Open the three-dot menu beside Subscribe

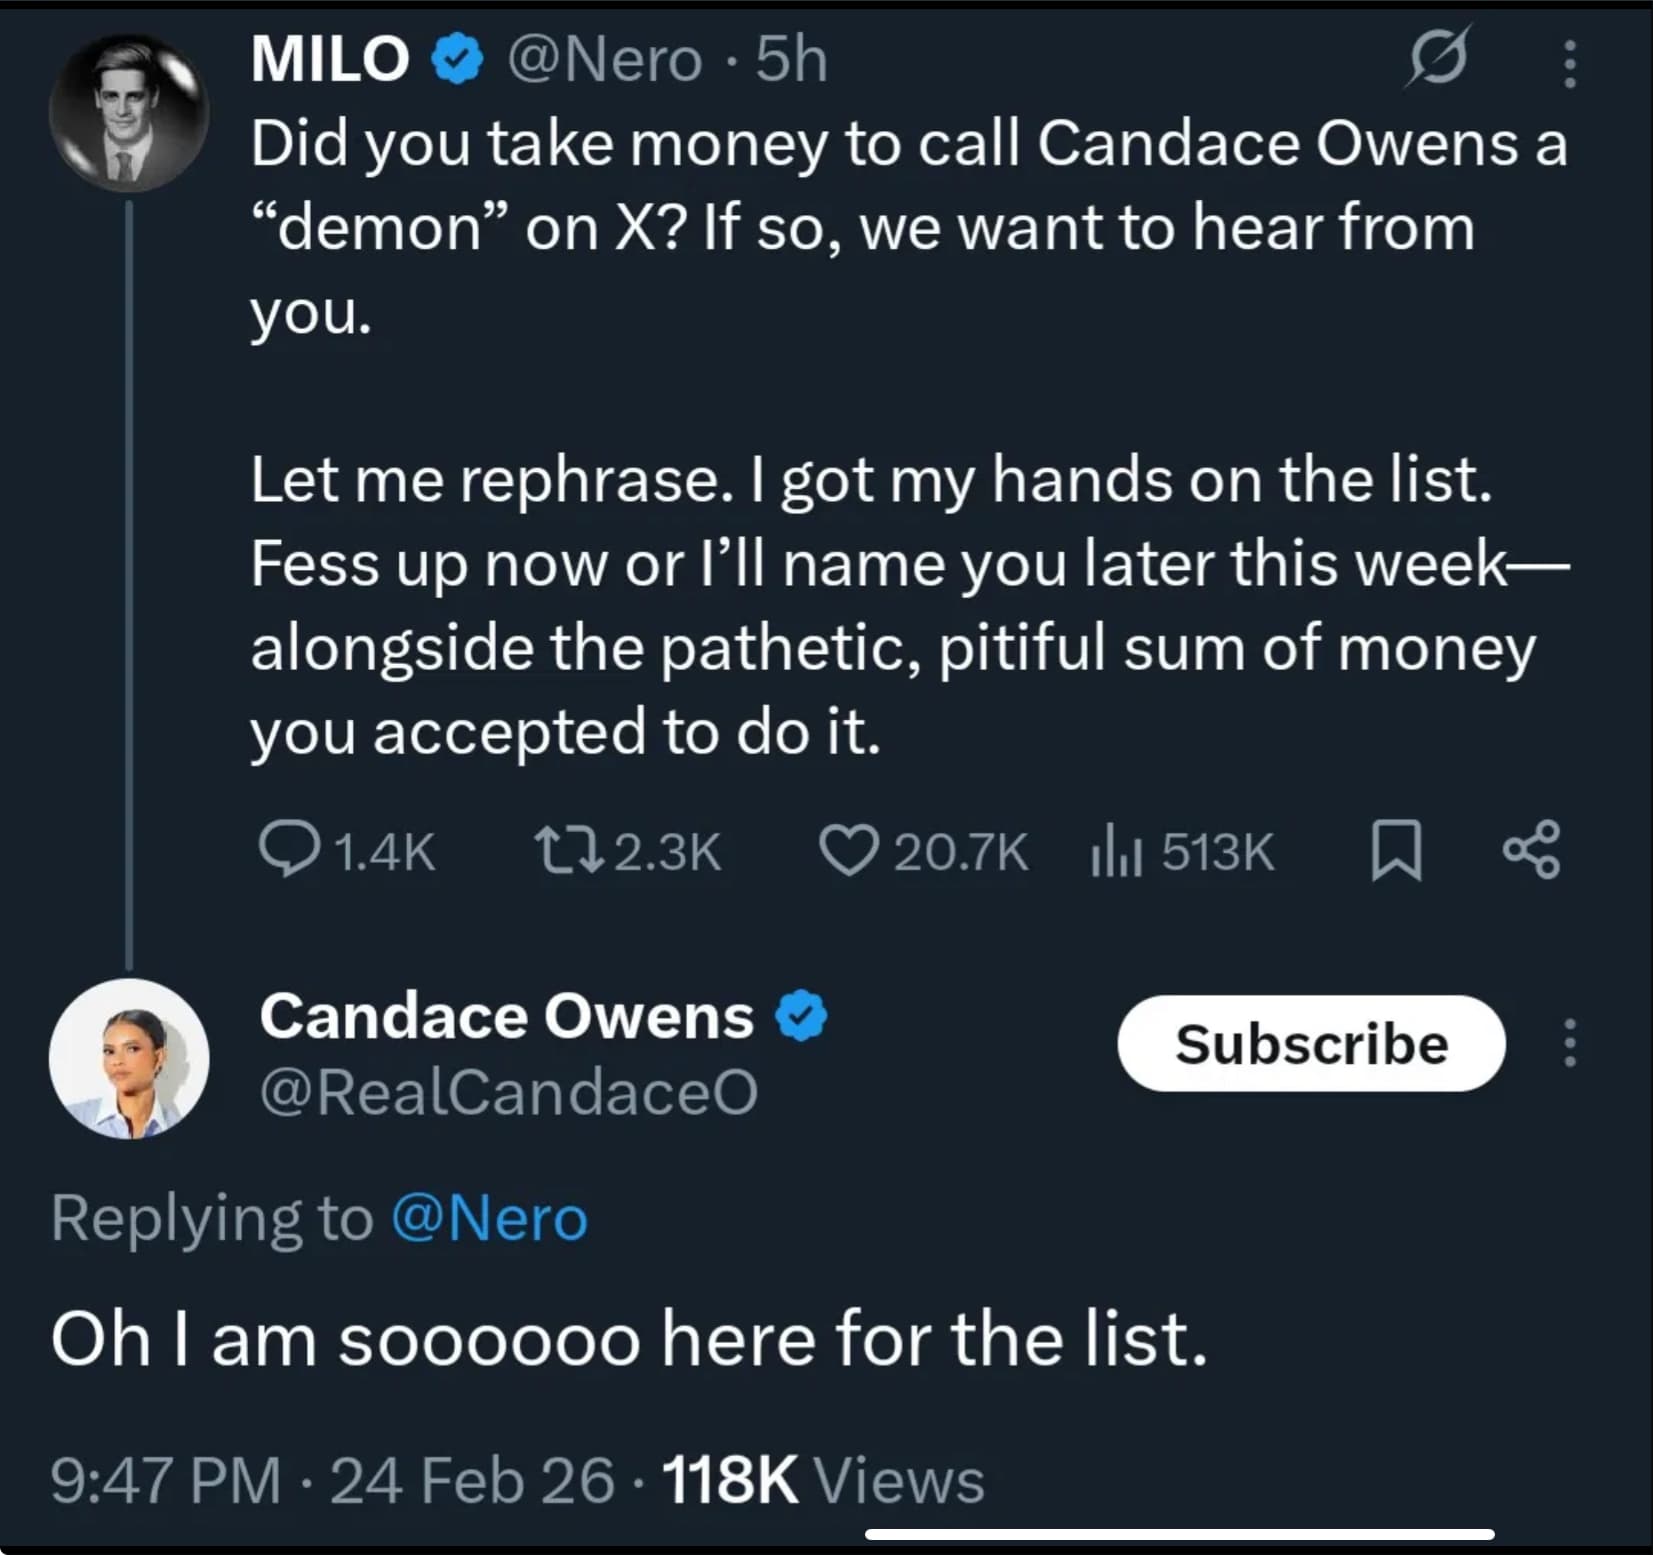(1569, 1043)
